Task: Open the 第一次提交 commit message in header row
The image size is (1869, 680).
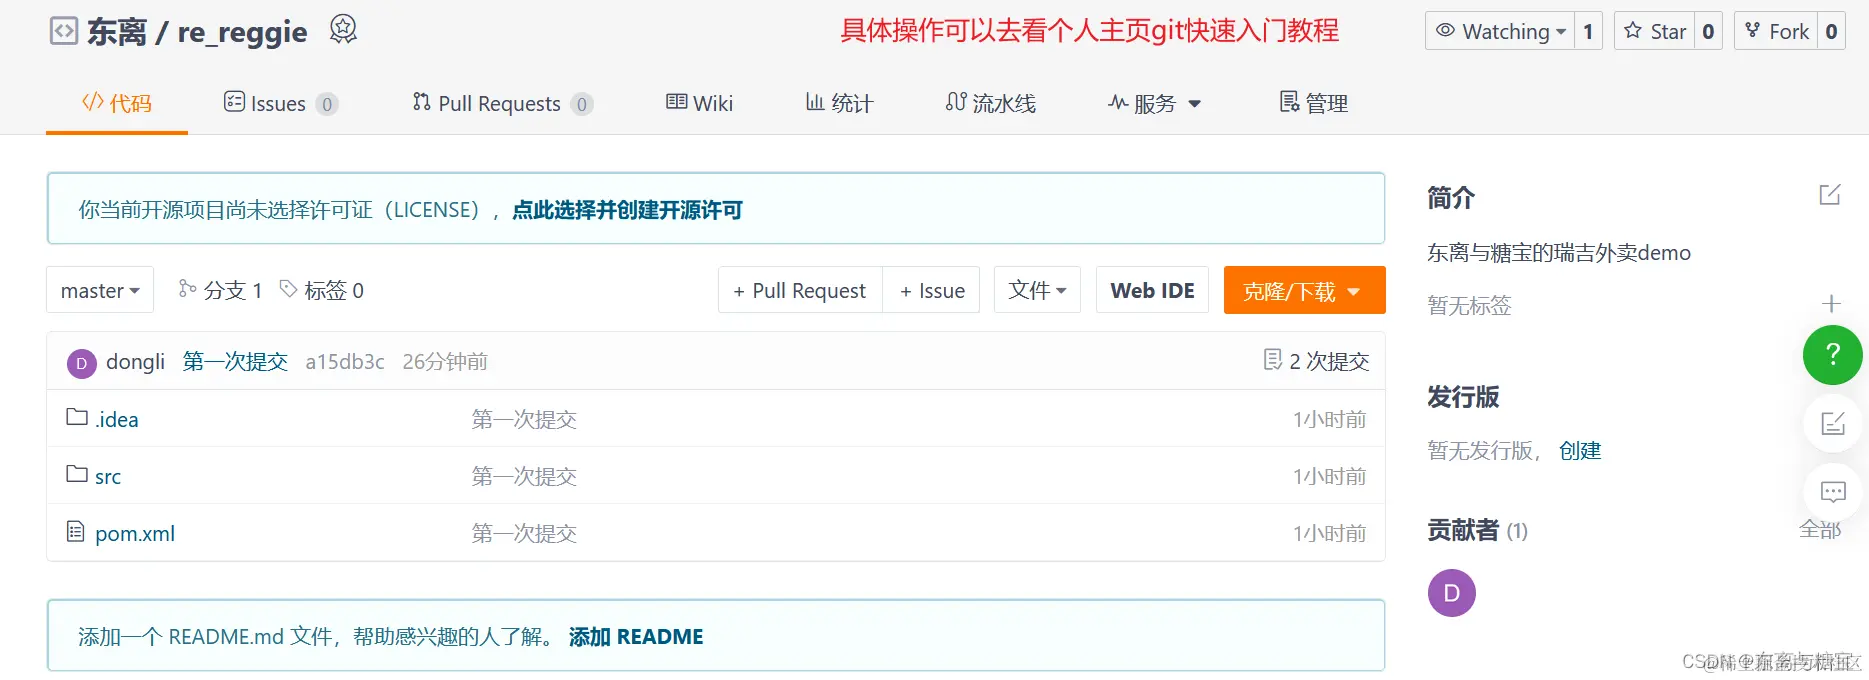Action: (x=235, y=362)
